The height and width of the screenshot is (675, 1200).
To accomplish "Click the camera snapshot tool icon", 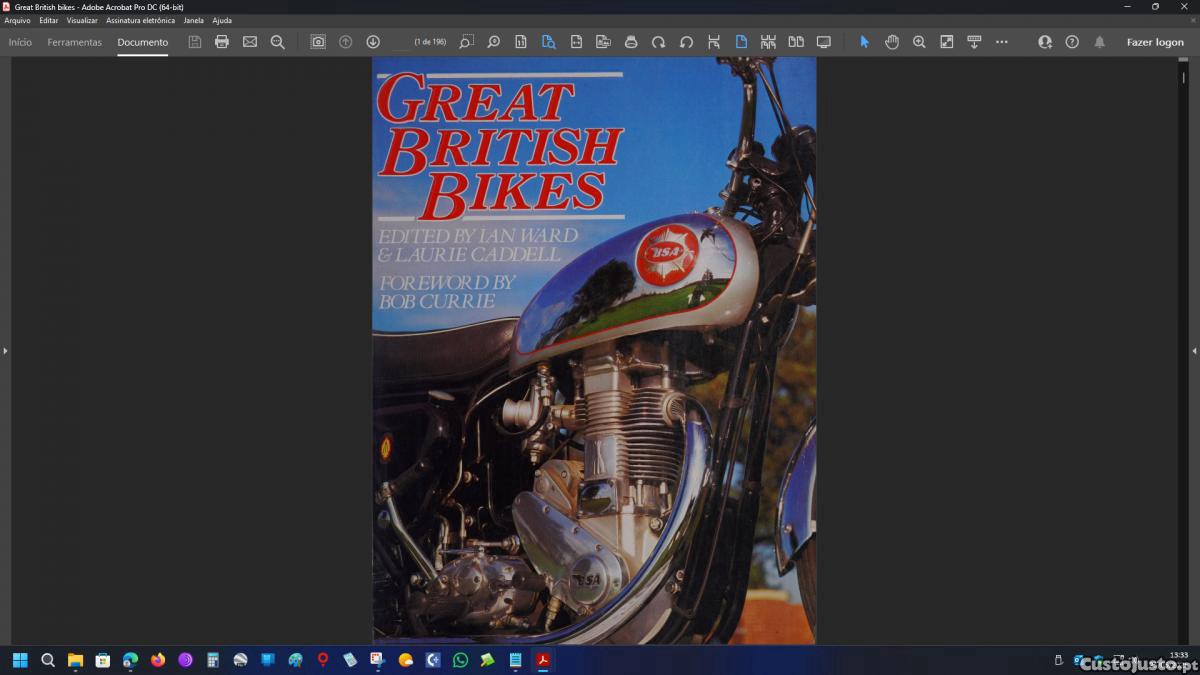I will point(318,42).
